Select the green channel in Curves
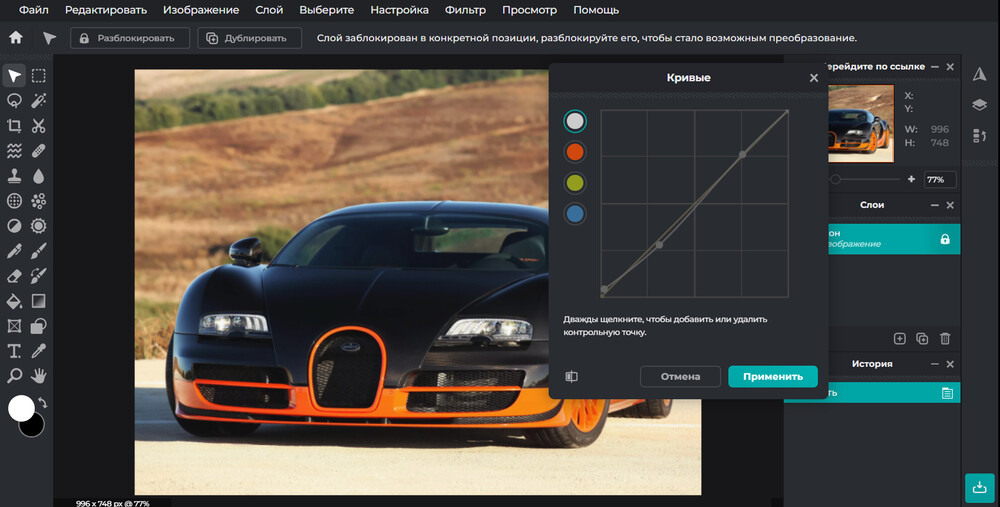The width and height of the screenshot is (1000, 507). 575,183
